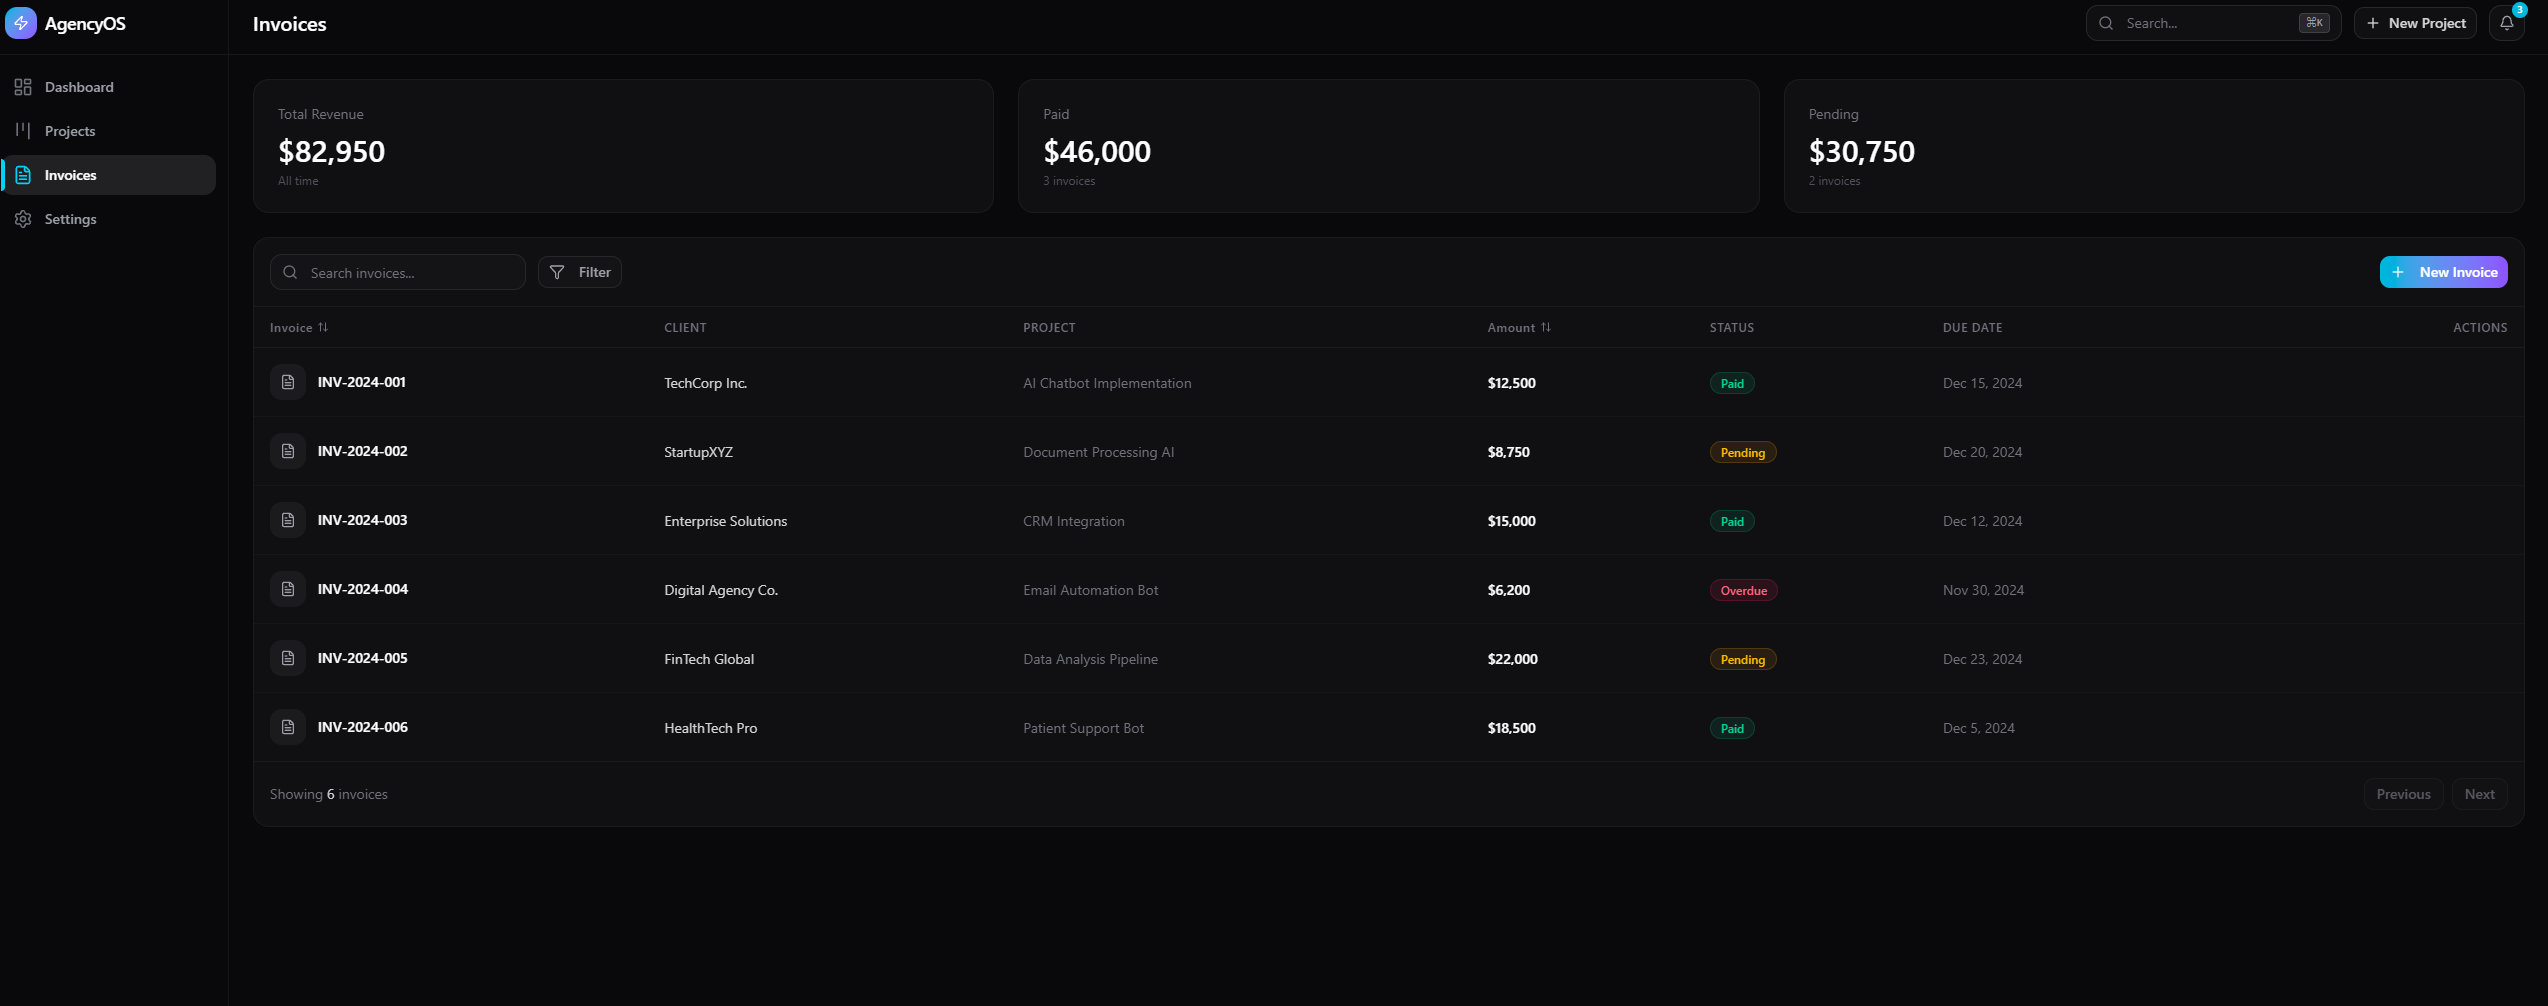Viewport: 2548px width, 1006px height.
Task: Click the AgencyOS lightning bolt logo icon
Action: point(21,23)
